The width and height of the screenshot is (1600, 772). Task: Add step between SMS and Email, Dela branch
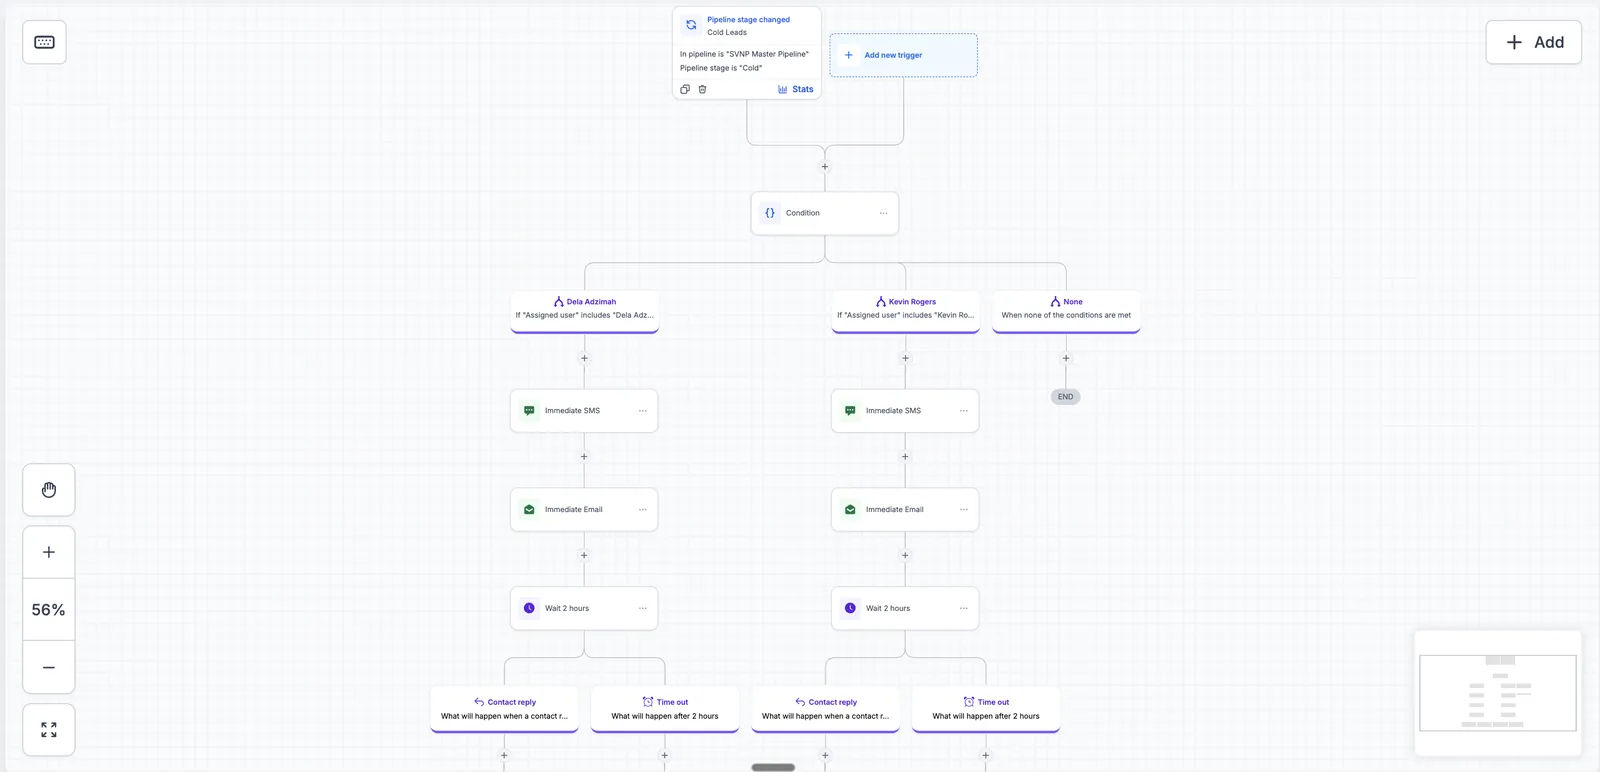(x=584, y=457)
